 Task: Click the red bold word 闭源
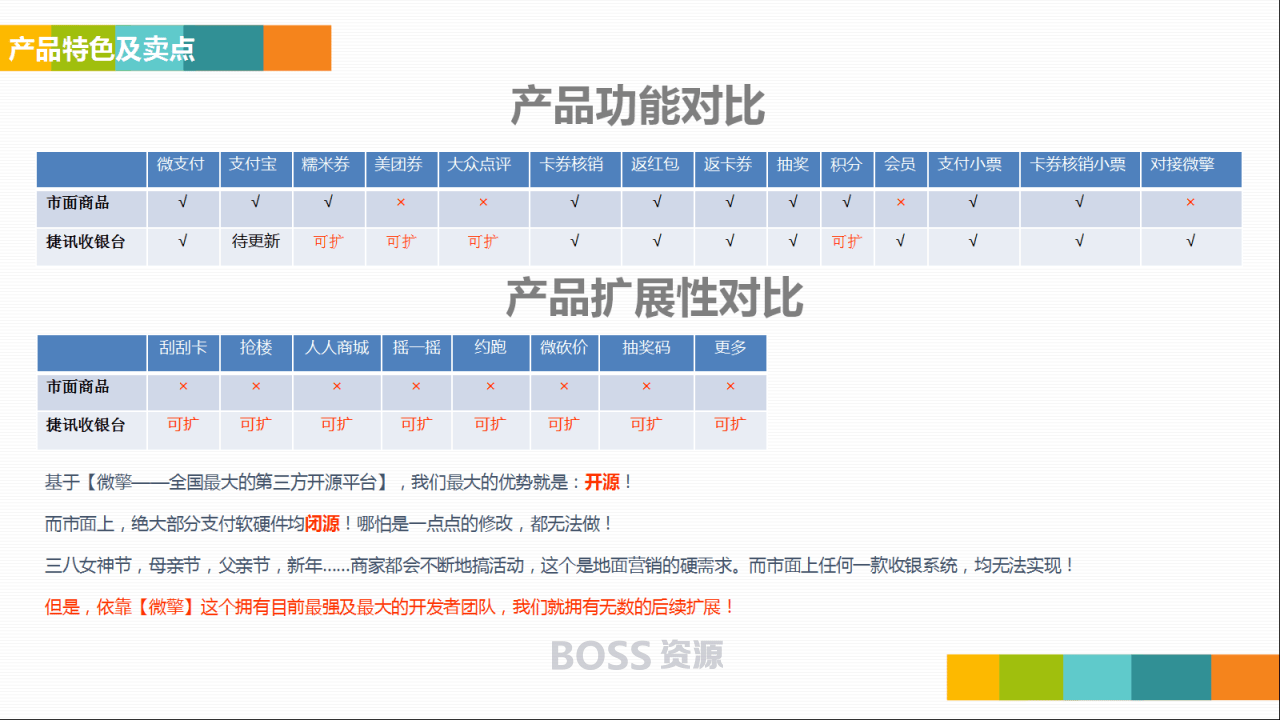pyautogui.click(x=322, y=524)
